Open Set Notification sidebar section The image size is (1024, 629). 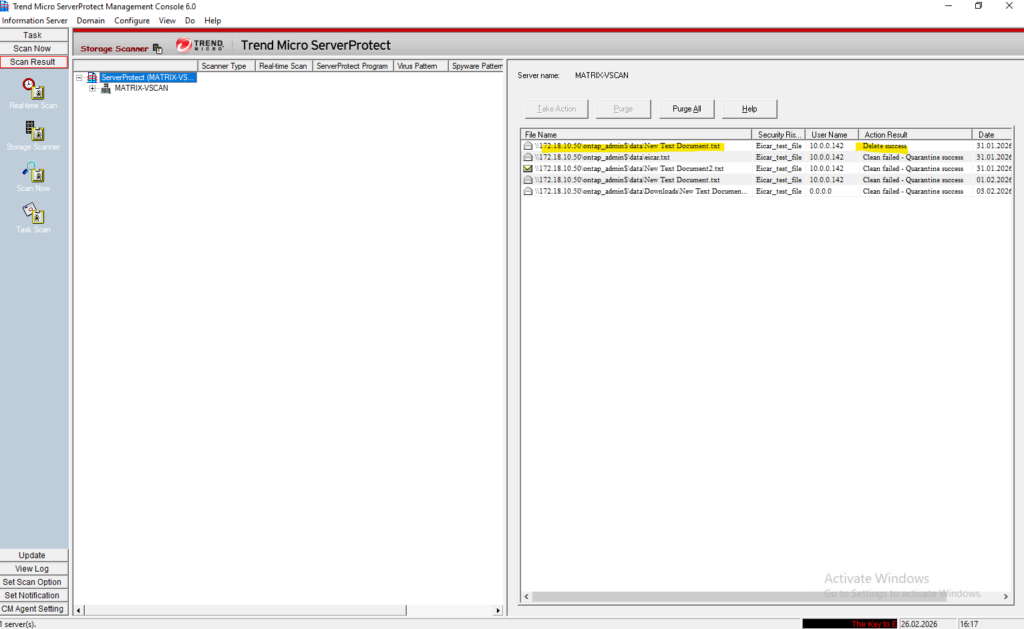pyautogui.click(x=33, y=596)
